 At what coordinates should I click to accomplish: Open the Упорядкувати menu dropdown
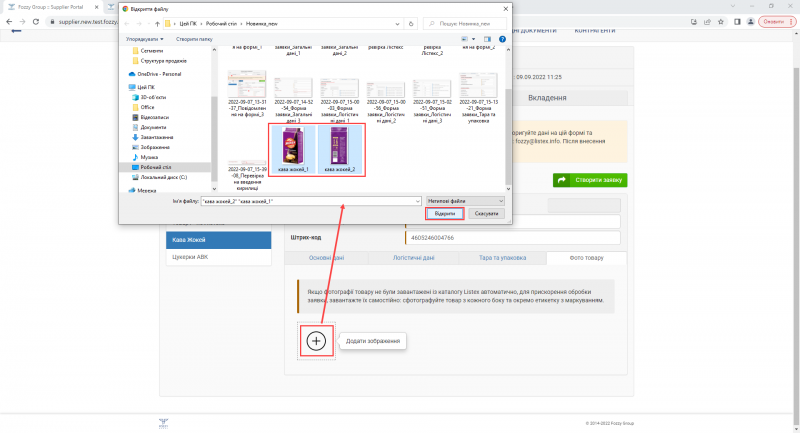point(146,39)
